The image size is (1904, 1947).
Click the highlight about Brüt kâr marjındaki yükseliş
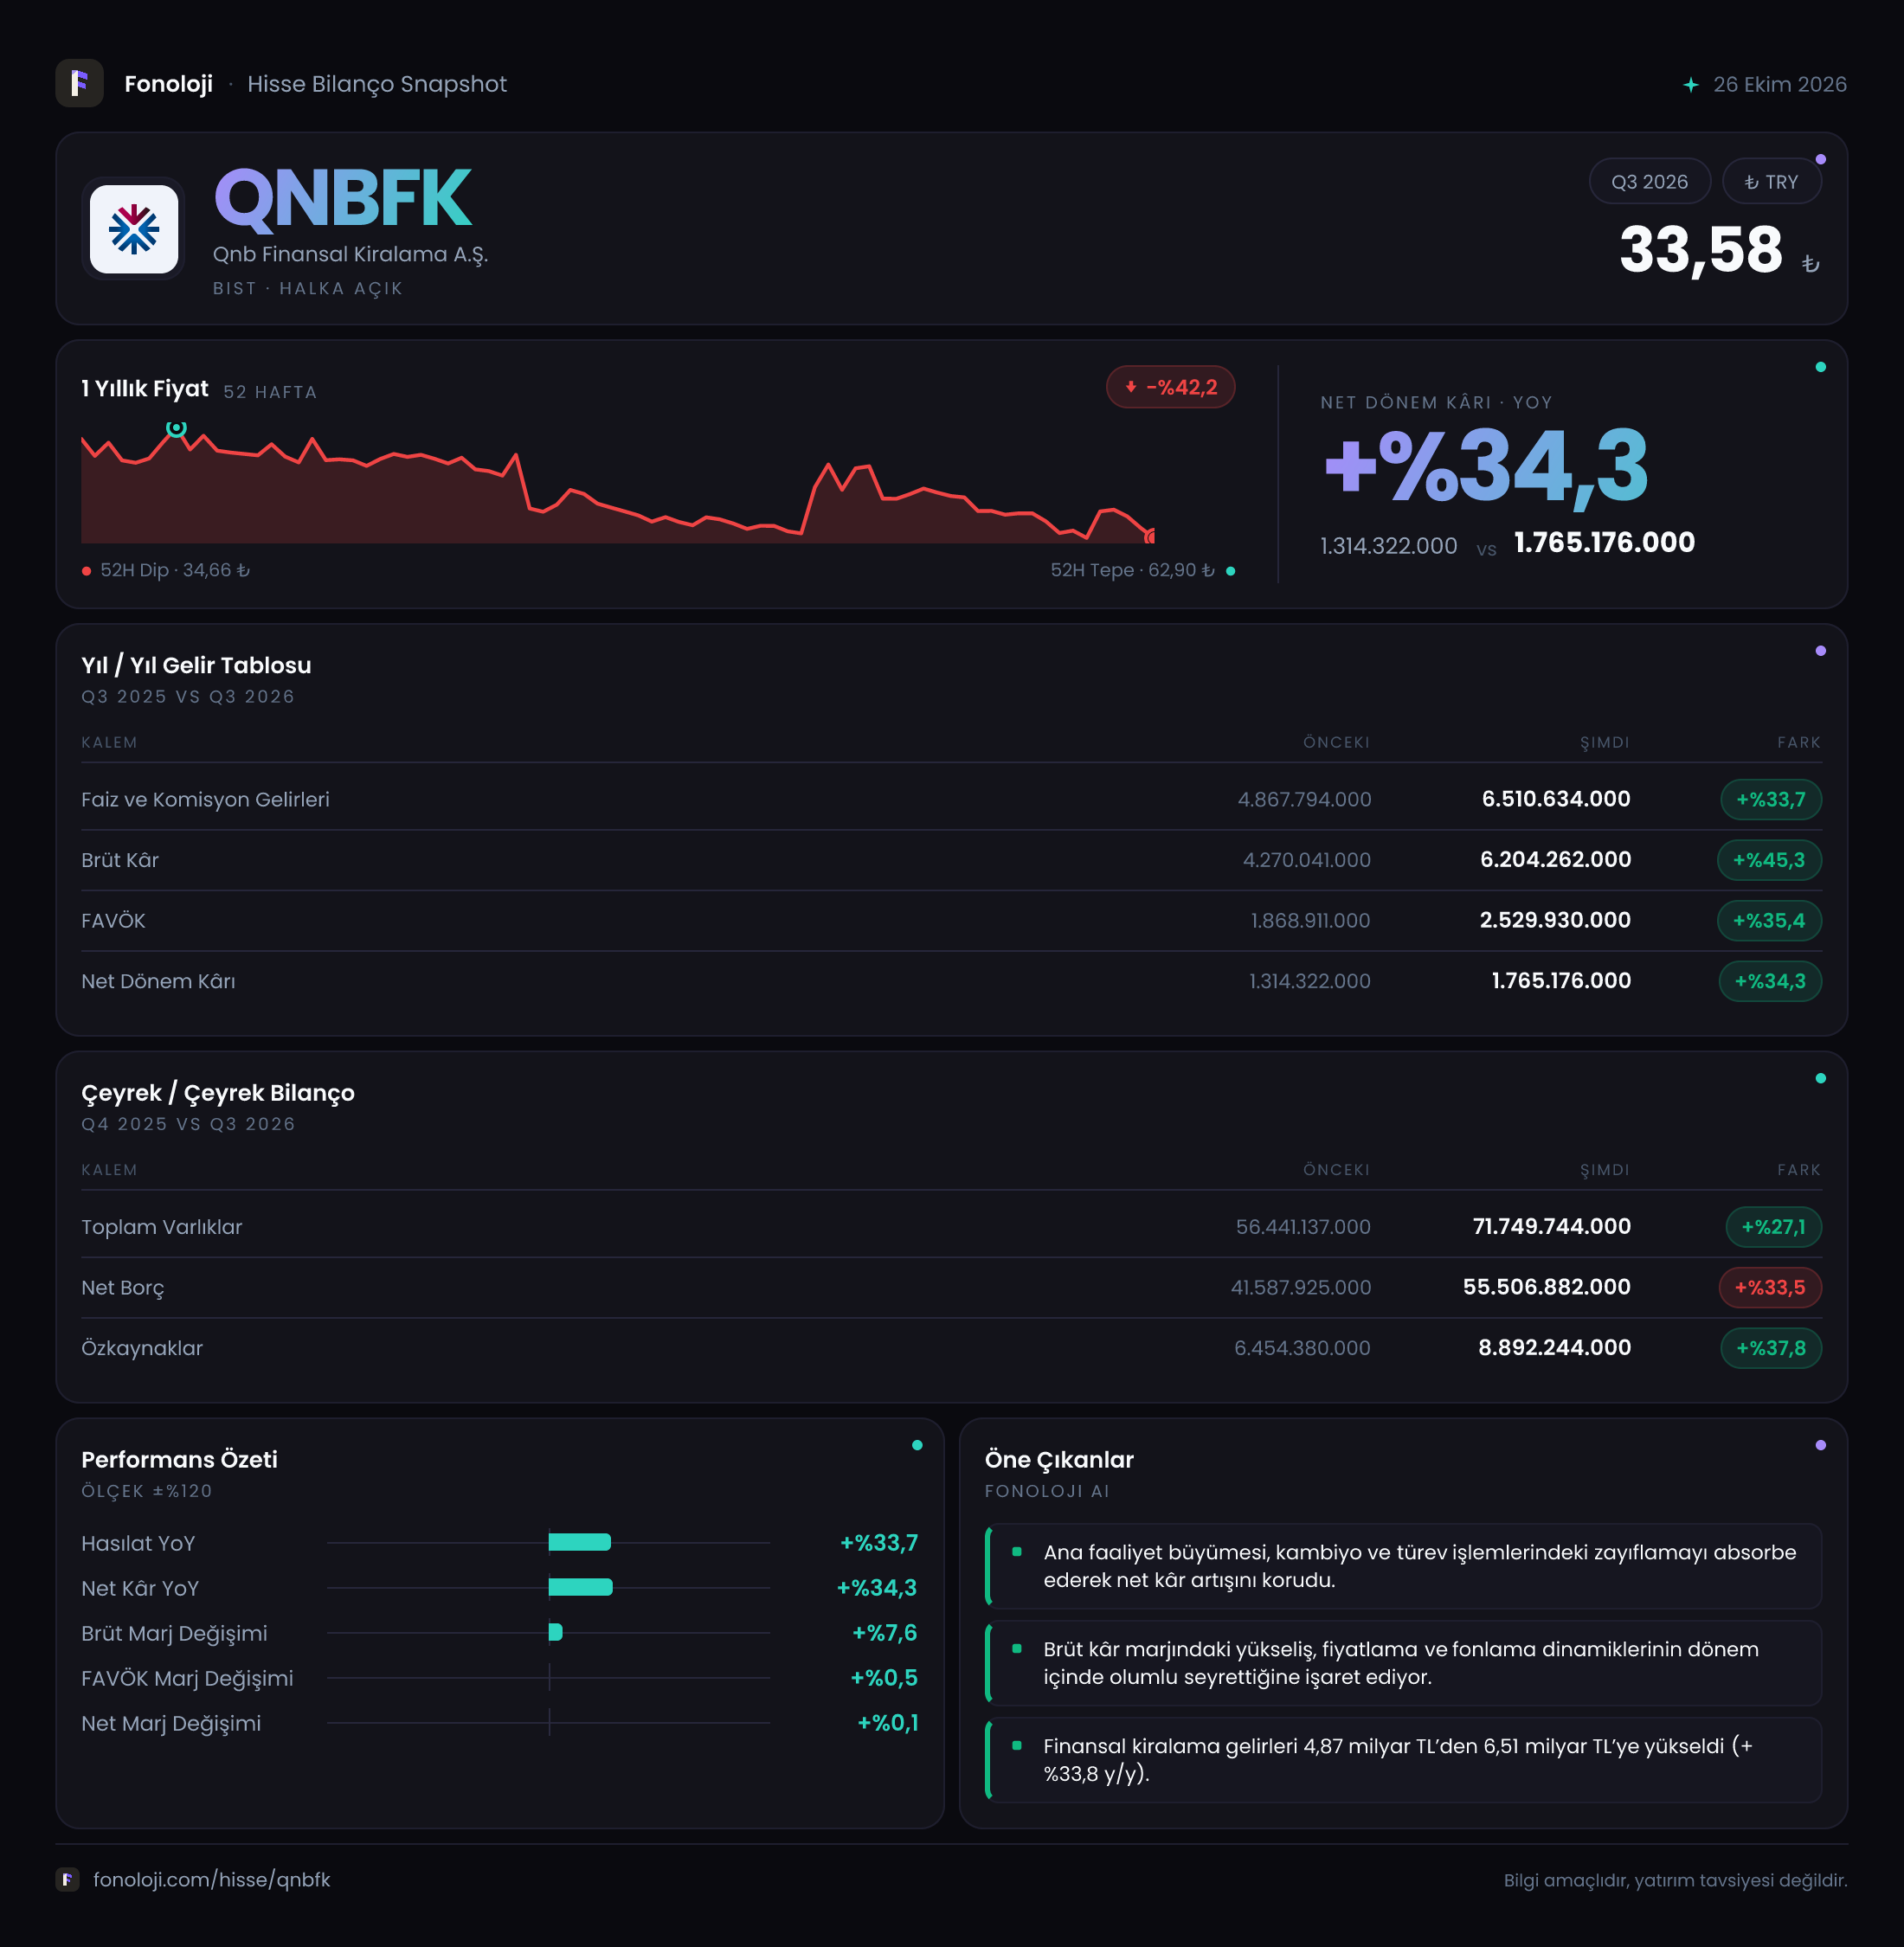(x=1403, y=1663)
